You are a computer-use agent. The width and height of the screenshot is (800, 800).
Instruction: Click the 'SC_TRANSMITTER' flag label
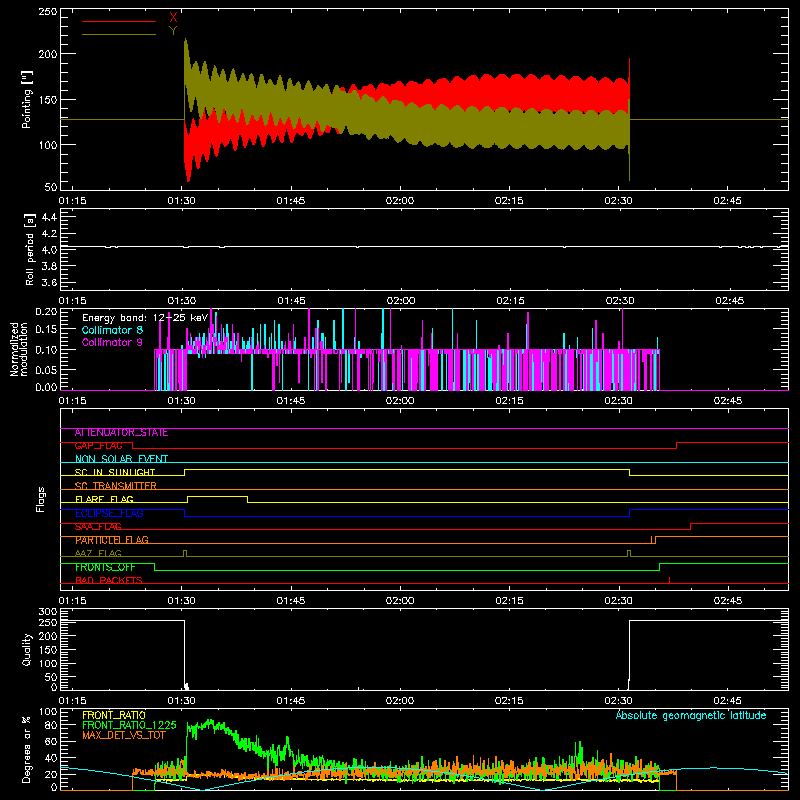(115, 486)
